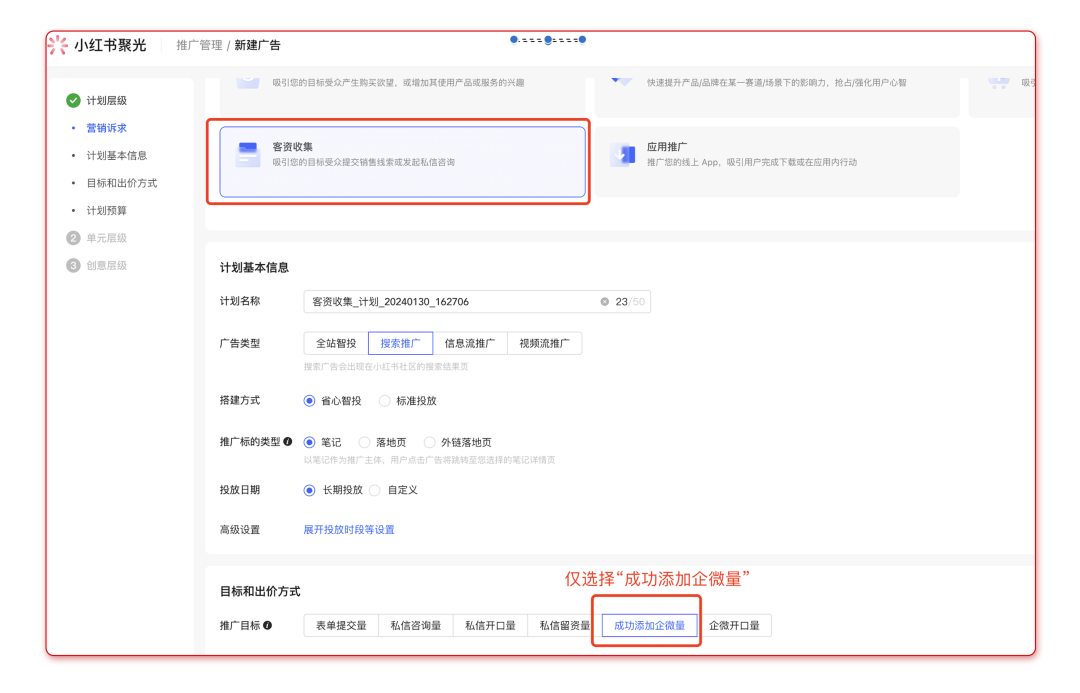Click the 小红书聚光 logo icon
Screen dimensions: 1080x693
tap(59, 45)
